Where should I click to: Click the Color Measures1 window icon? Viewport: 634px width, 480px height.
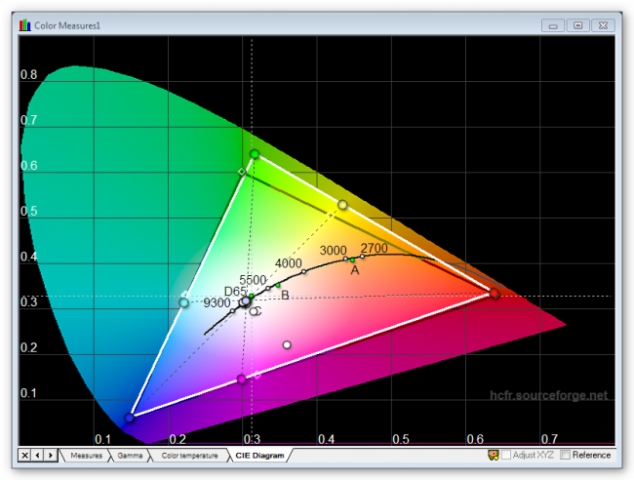pos(25,24)
